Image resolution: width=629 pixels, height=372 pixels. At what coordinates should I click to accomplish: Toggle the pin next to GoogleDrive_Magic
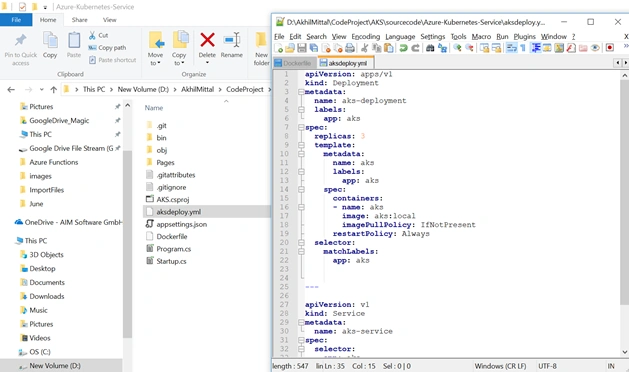click(117, 120)
